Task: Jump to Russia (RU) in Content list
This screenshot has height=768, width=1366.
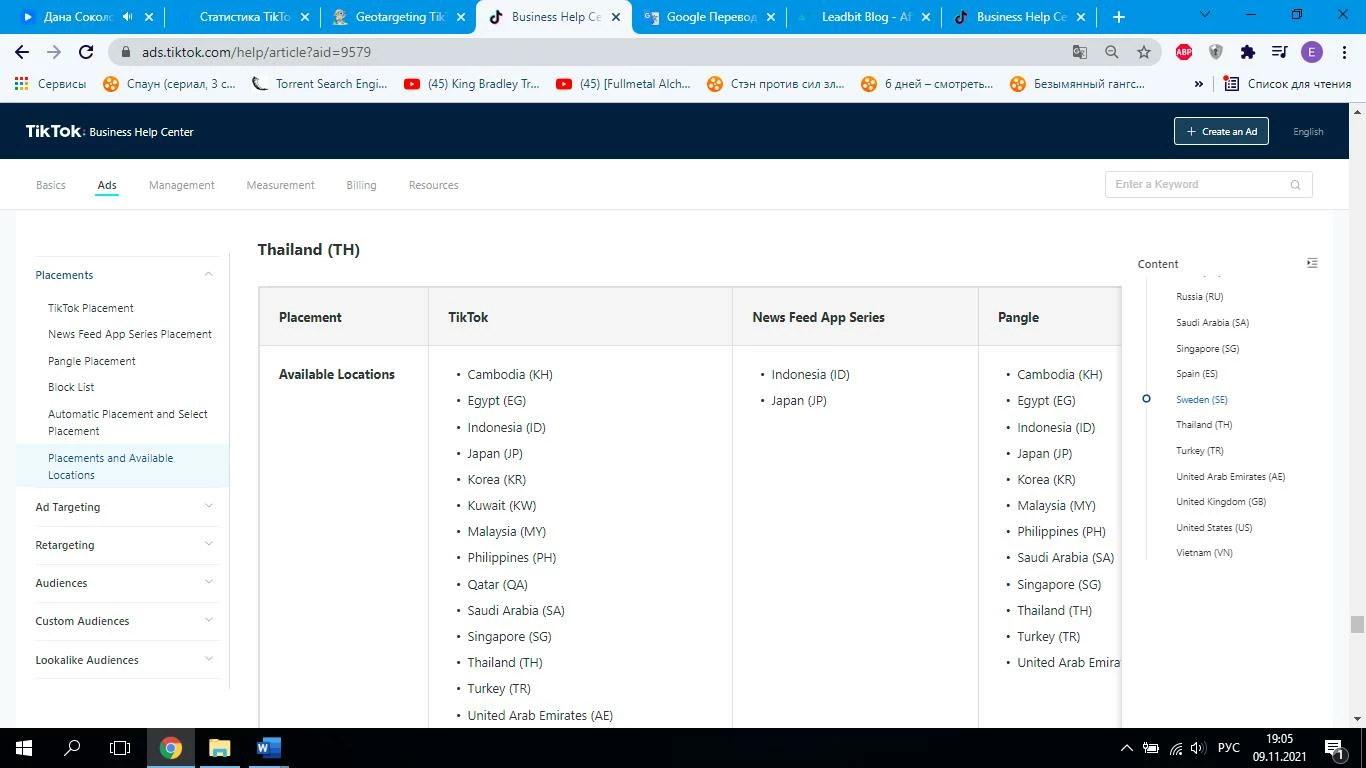Action: point(1199,296)
